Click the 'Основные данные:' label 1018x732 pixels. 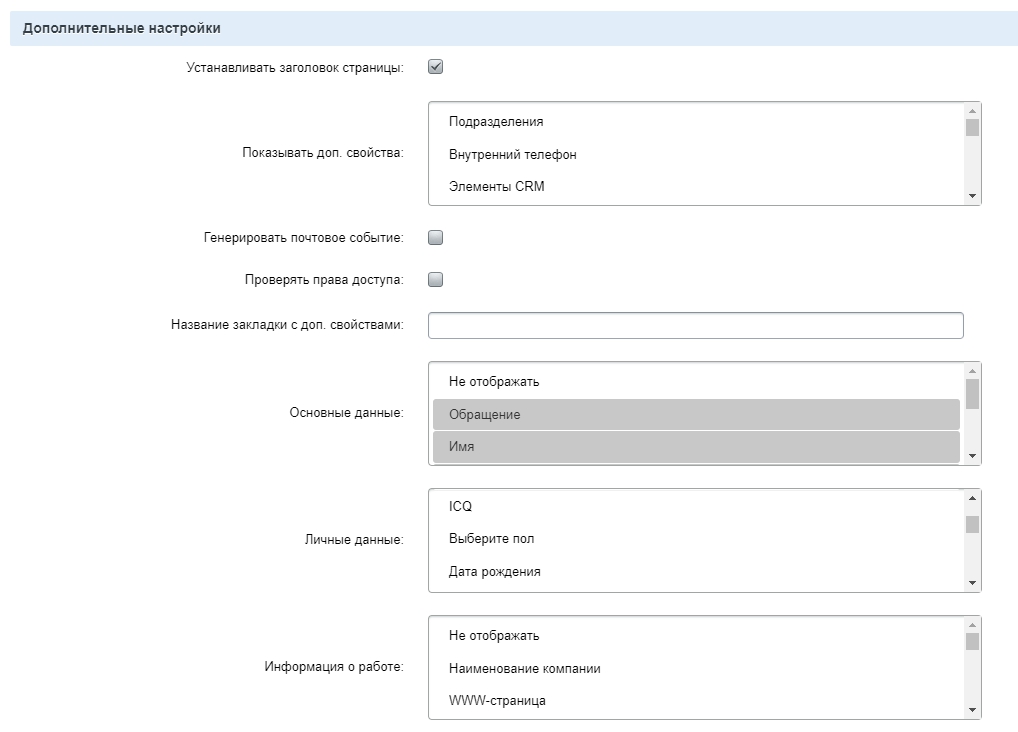pos(346,412)
